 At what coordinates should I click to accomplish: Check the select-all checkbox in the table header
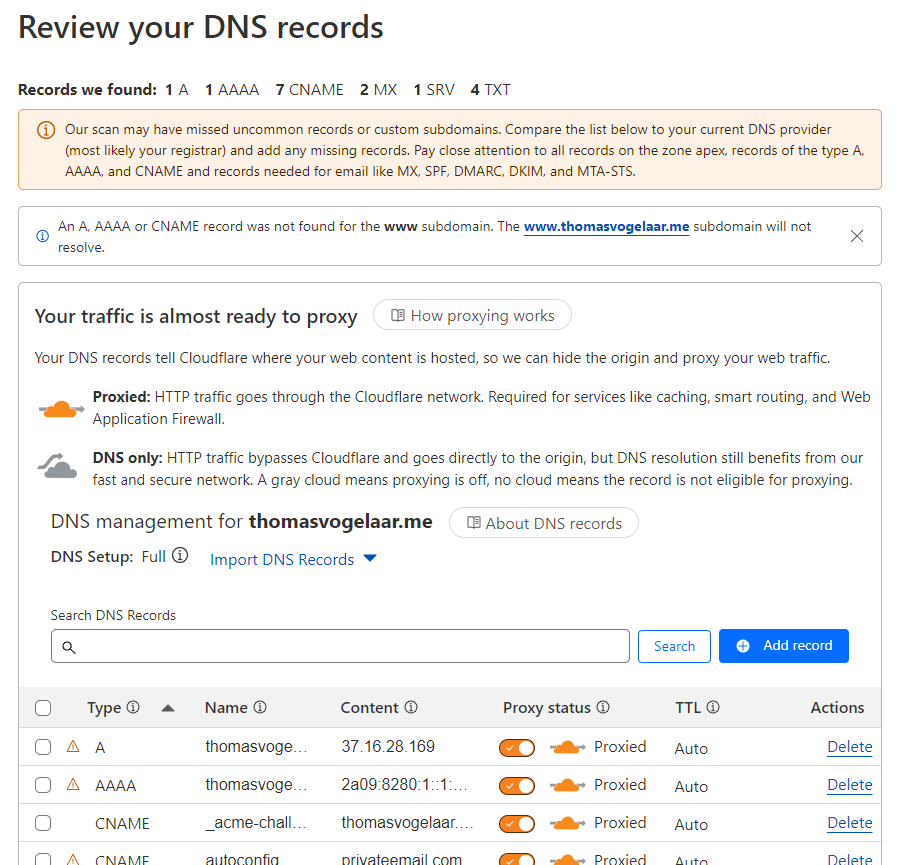pos(43,707)
